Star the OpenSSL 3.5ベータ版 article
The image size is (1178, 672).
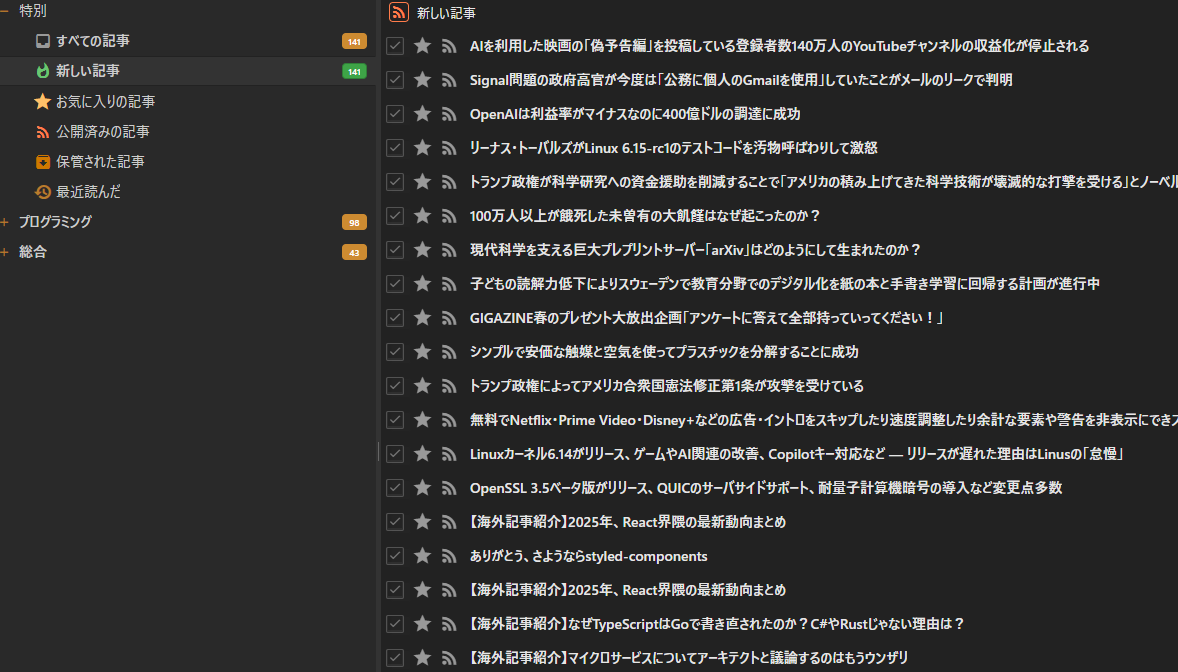(422, 488)
